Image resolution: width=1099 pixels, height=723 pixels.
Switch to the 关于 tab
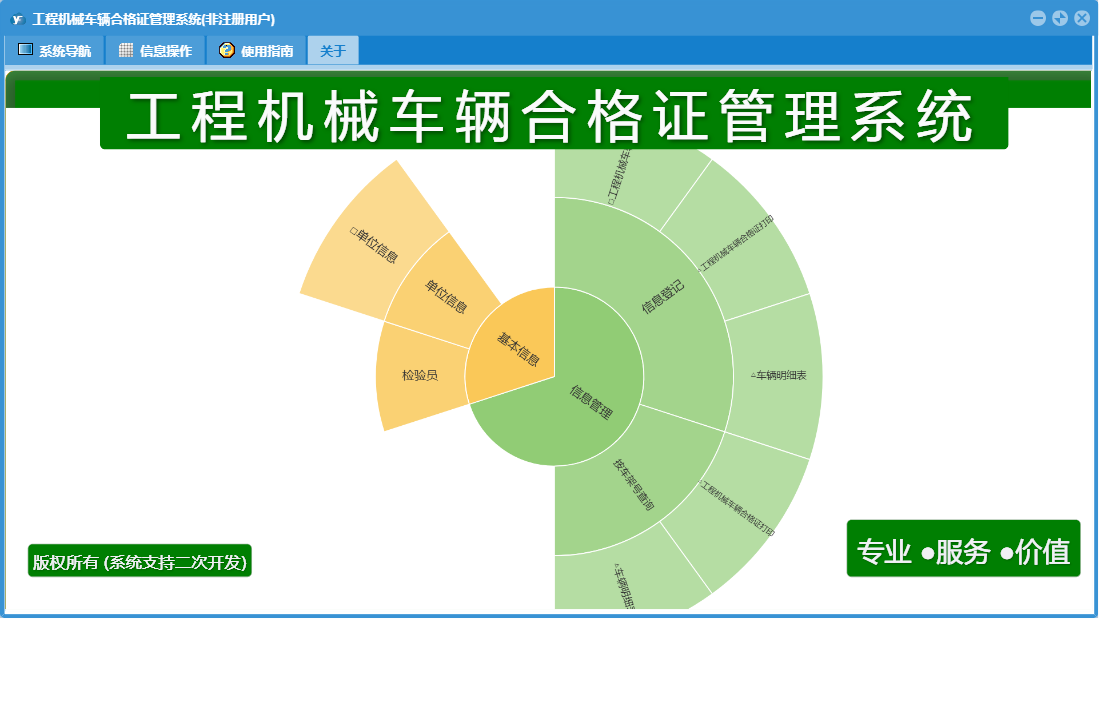tap(333, 50)
